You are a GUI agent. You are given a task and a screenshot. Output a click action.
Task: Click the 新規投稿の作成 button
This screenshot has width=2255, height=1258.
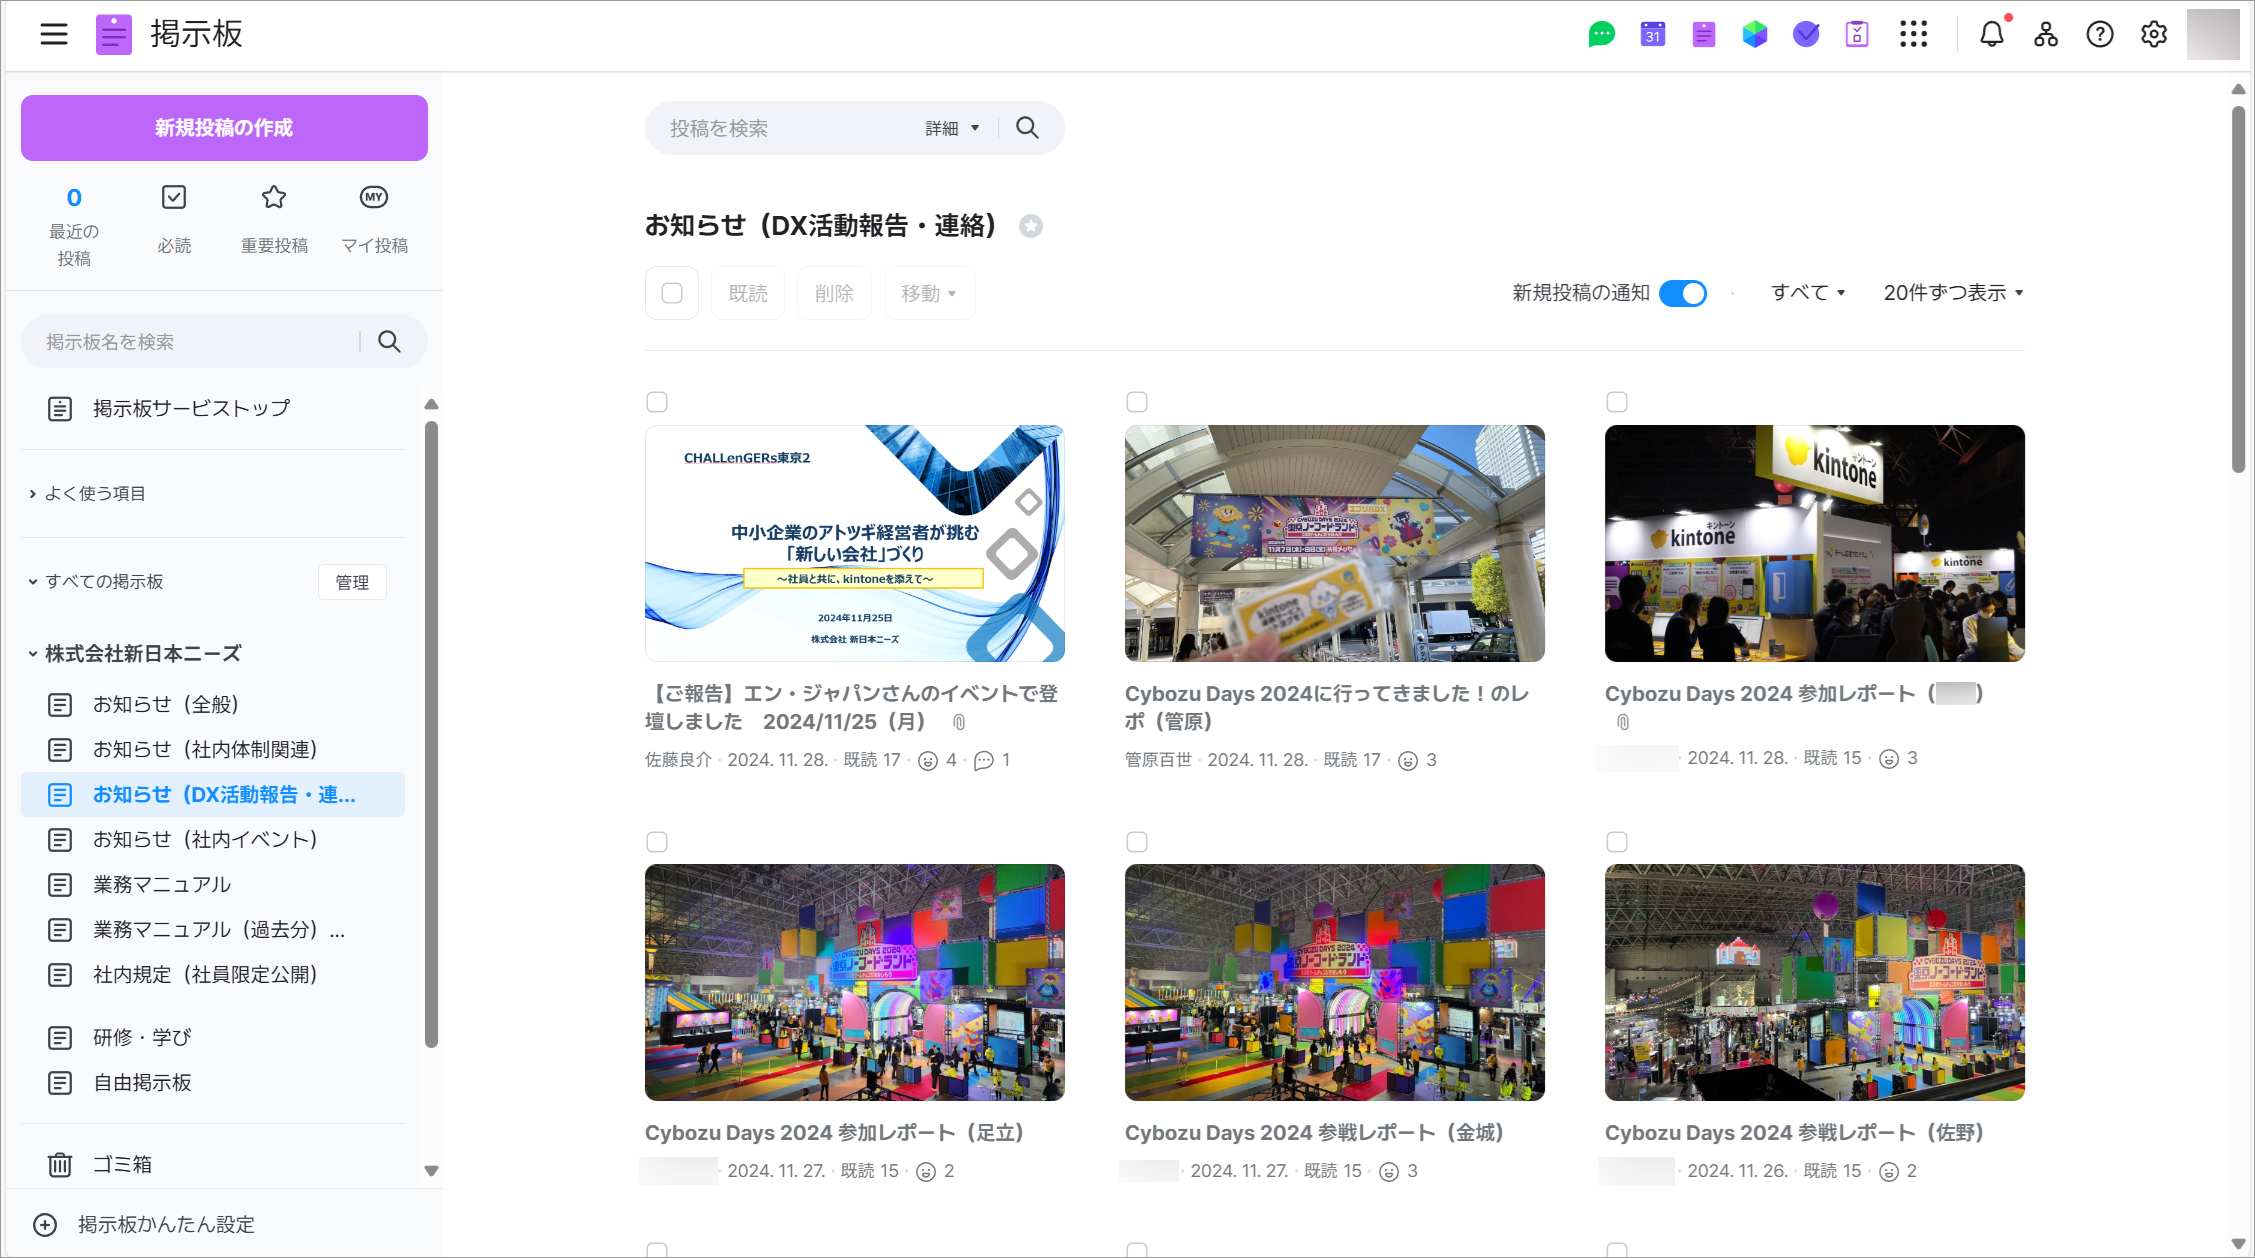[224, 128]
